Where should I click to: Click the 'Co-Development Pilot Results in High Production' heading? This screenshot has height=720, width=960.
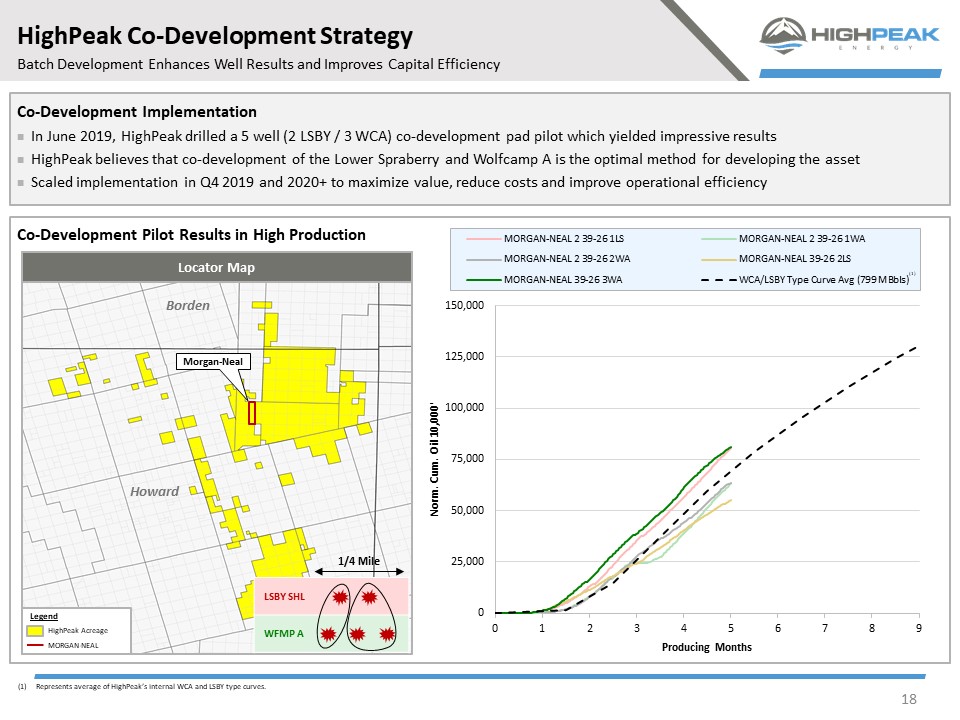click(191, 235)
